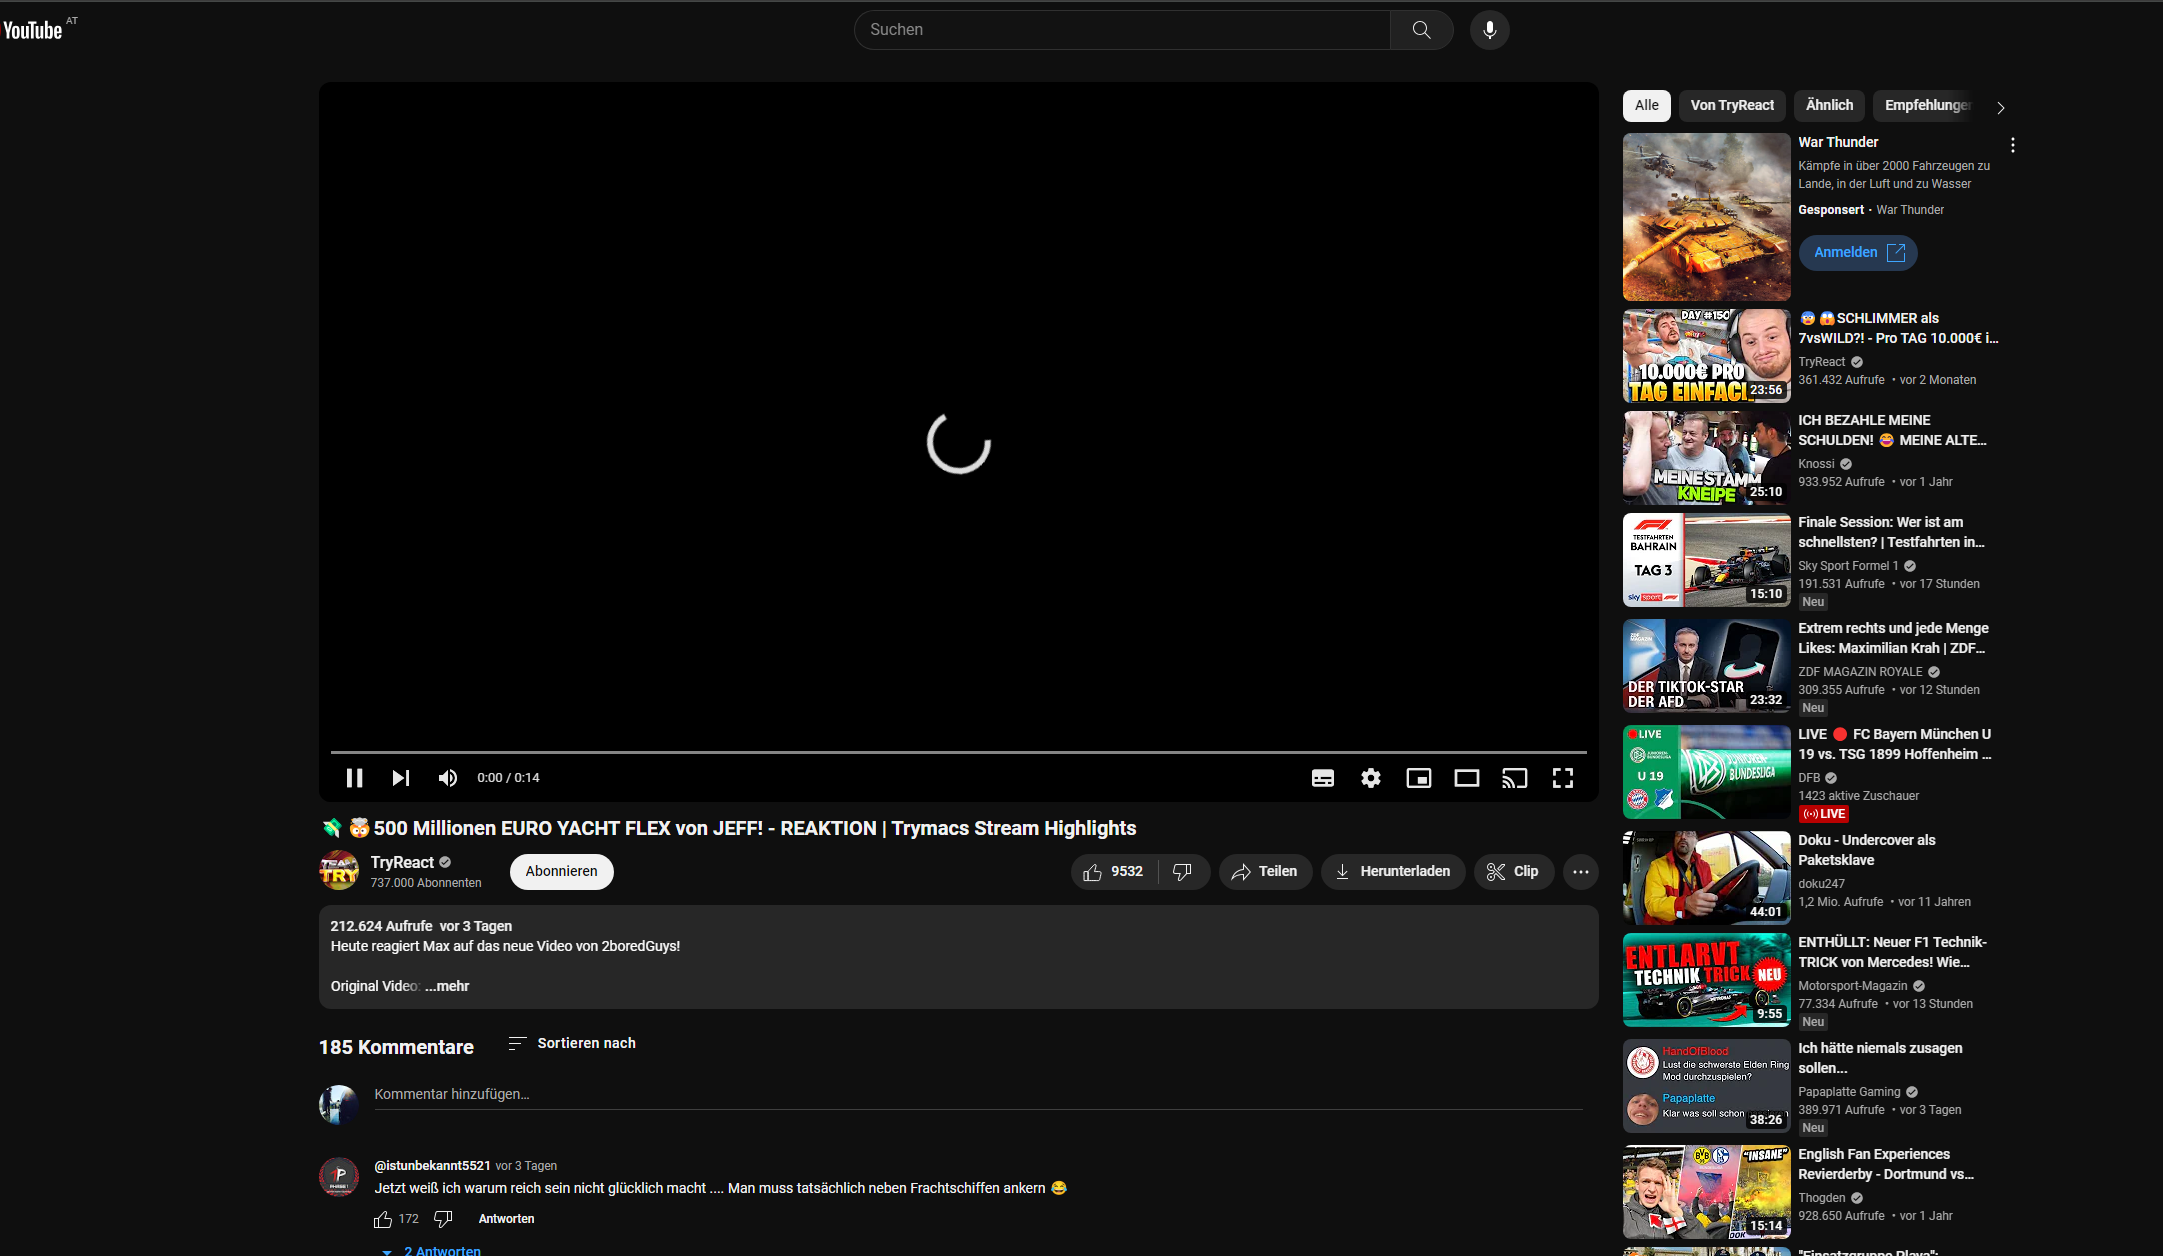The height and width of the screenshot is (1256, 2163).
Task: Toggle theater mode view
Action: tap(1466, 778)
